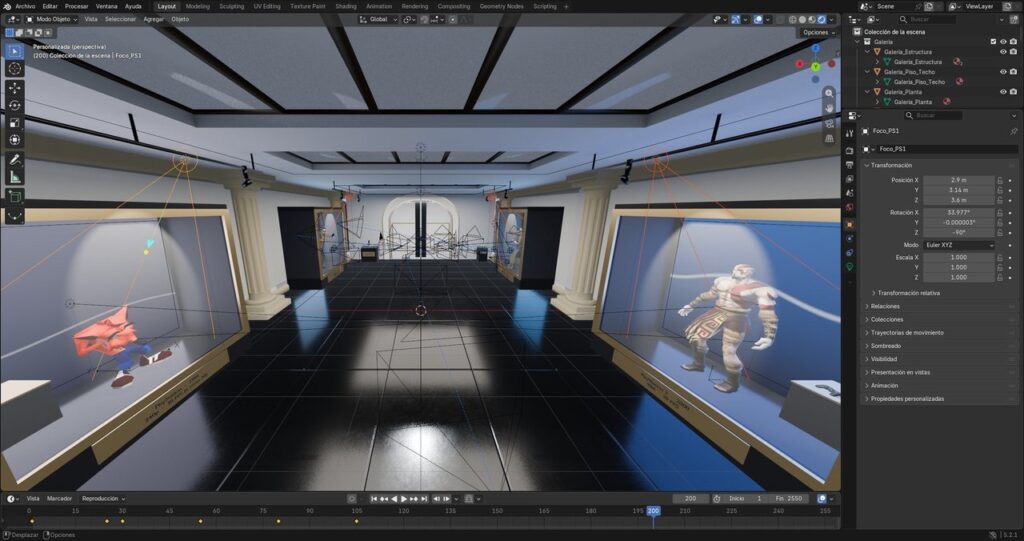Open the Object Data light properties tab
Viewport: 1024px width, 541px height.
(850, 267)
